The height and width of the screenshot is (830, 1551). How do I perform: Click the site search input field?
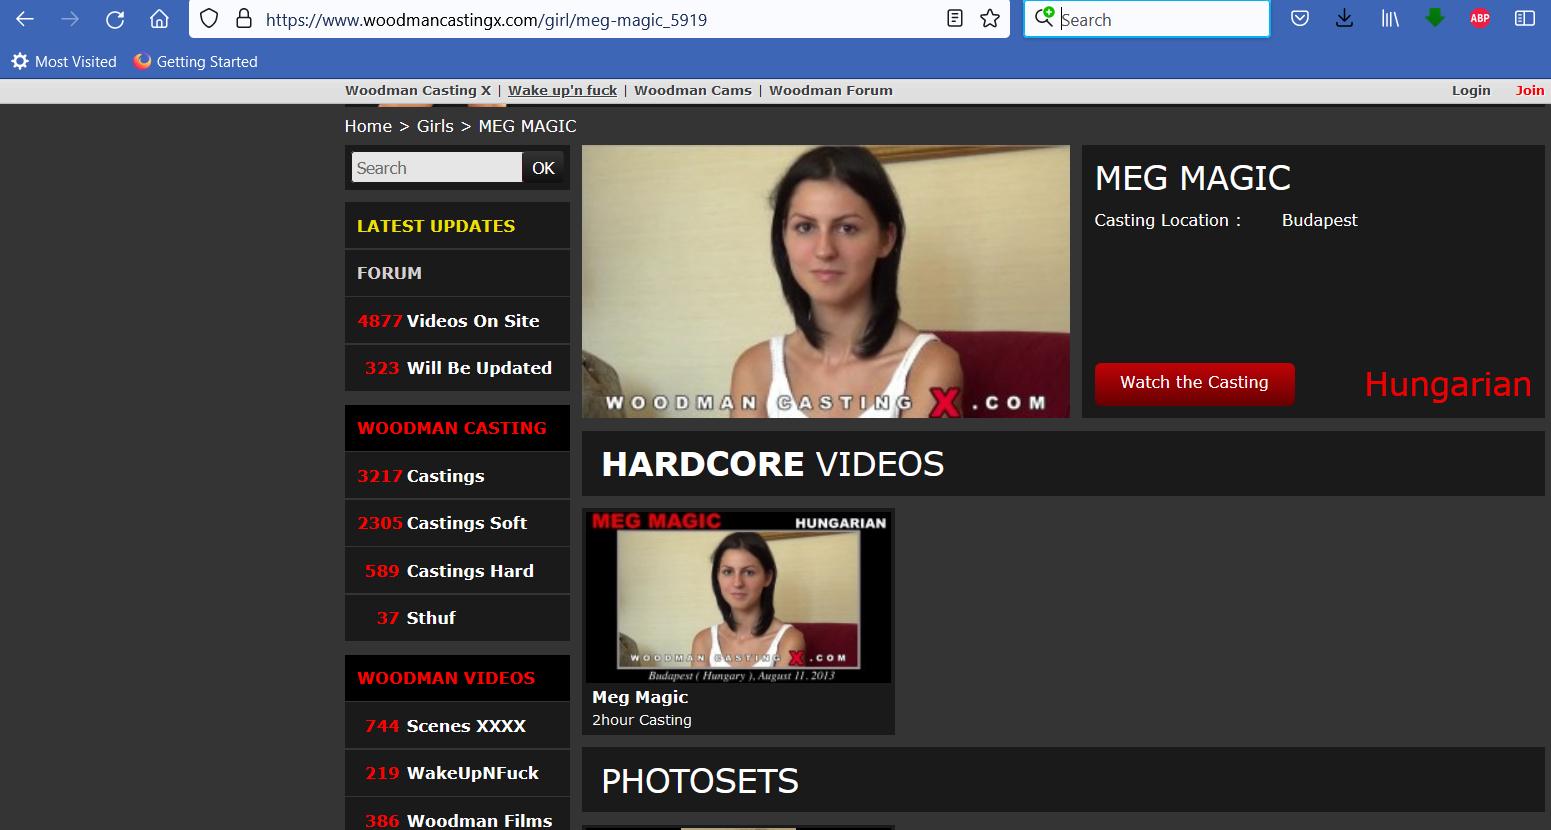436,168
